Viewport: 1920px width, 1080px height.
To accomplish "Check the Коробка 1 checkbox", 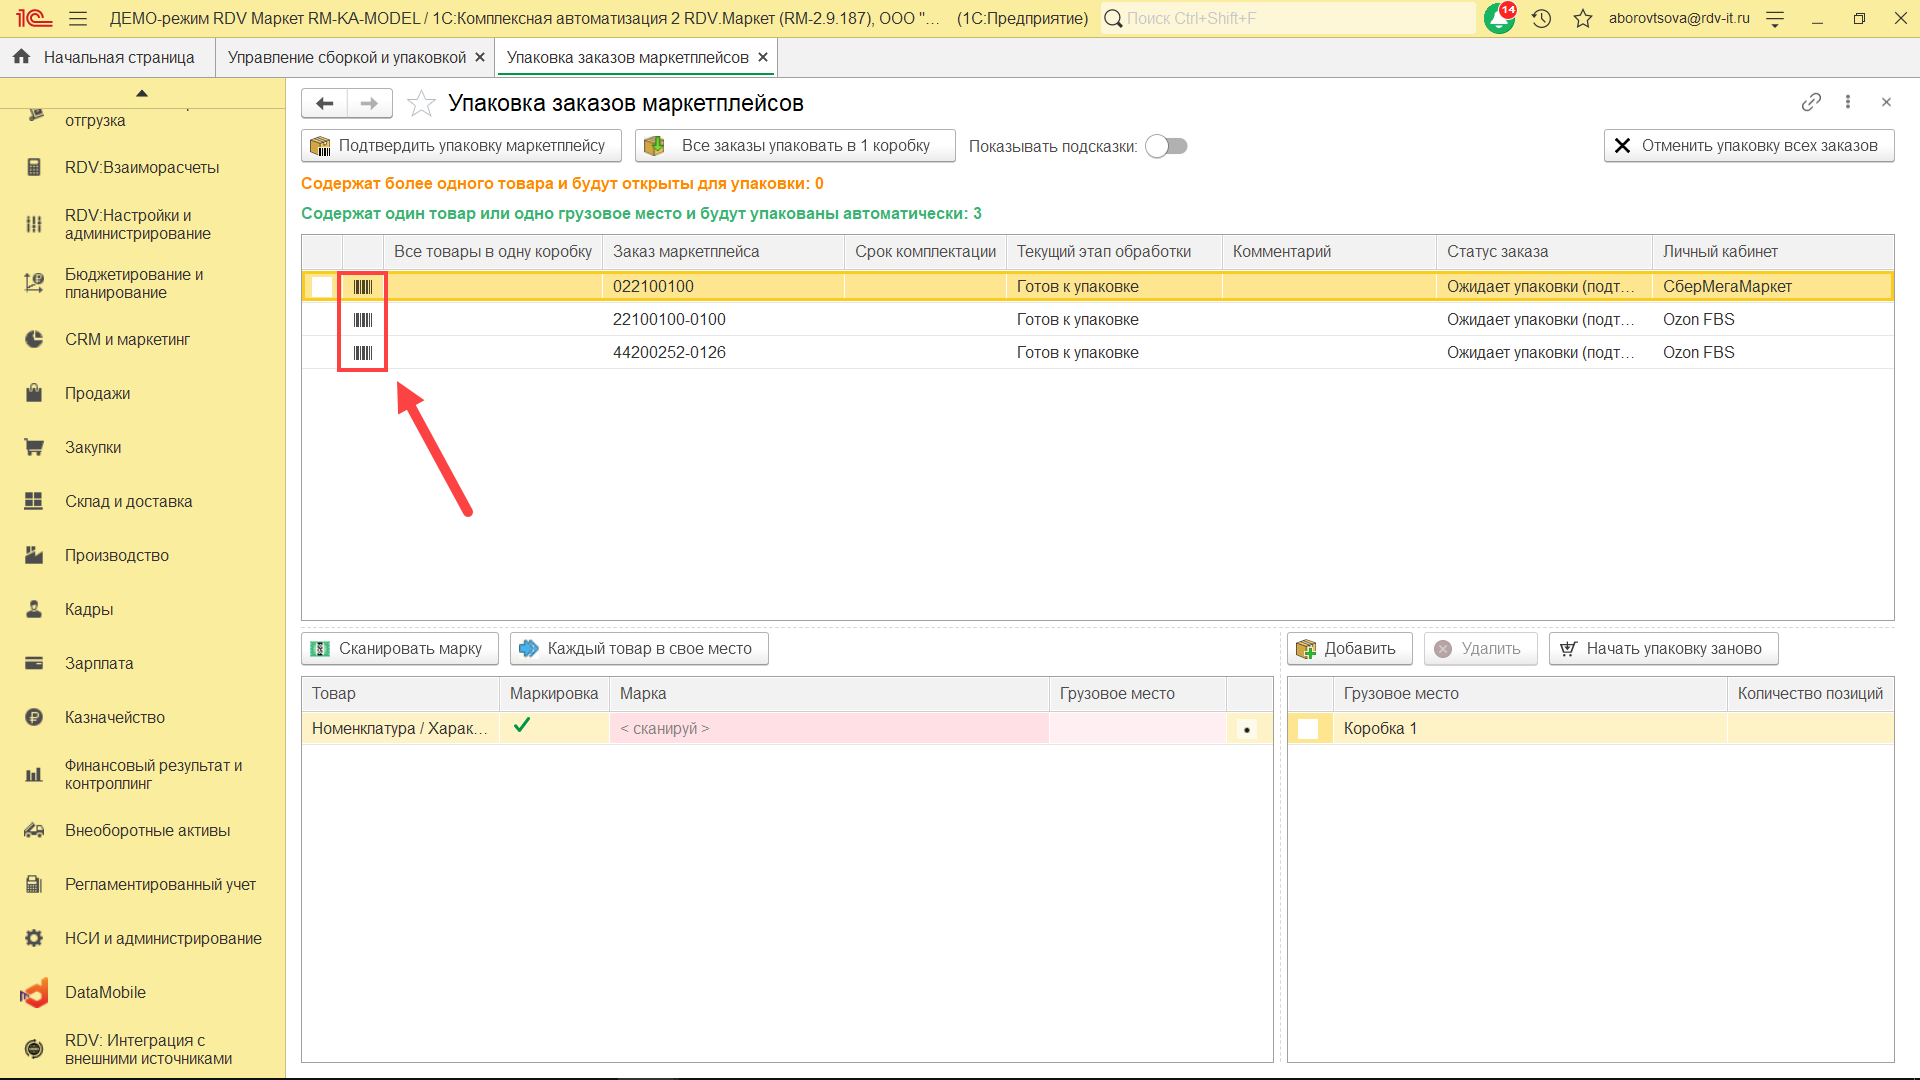I will tap(1308, 729).
